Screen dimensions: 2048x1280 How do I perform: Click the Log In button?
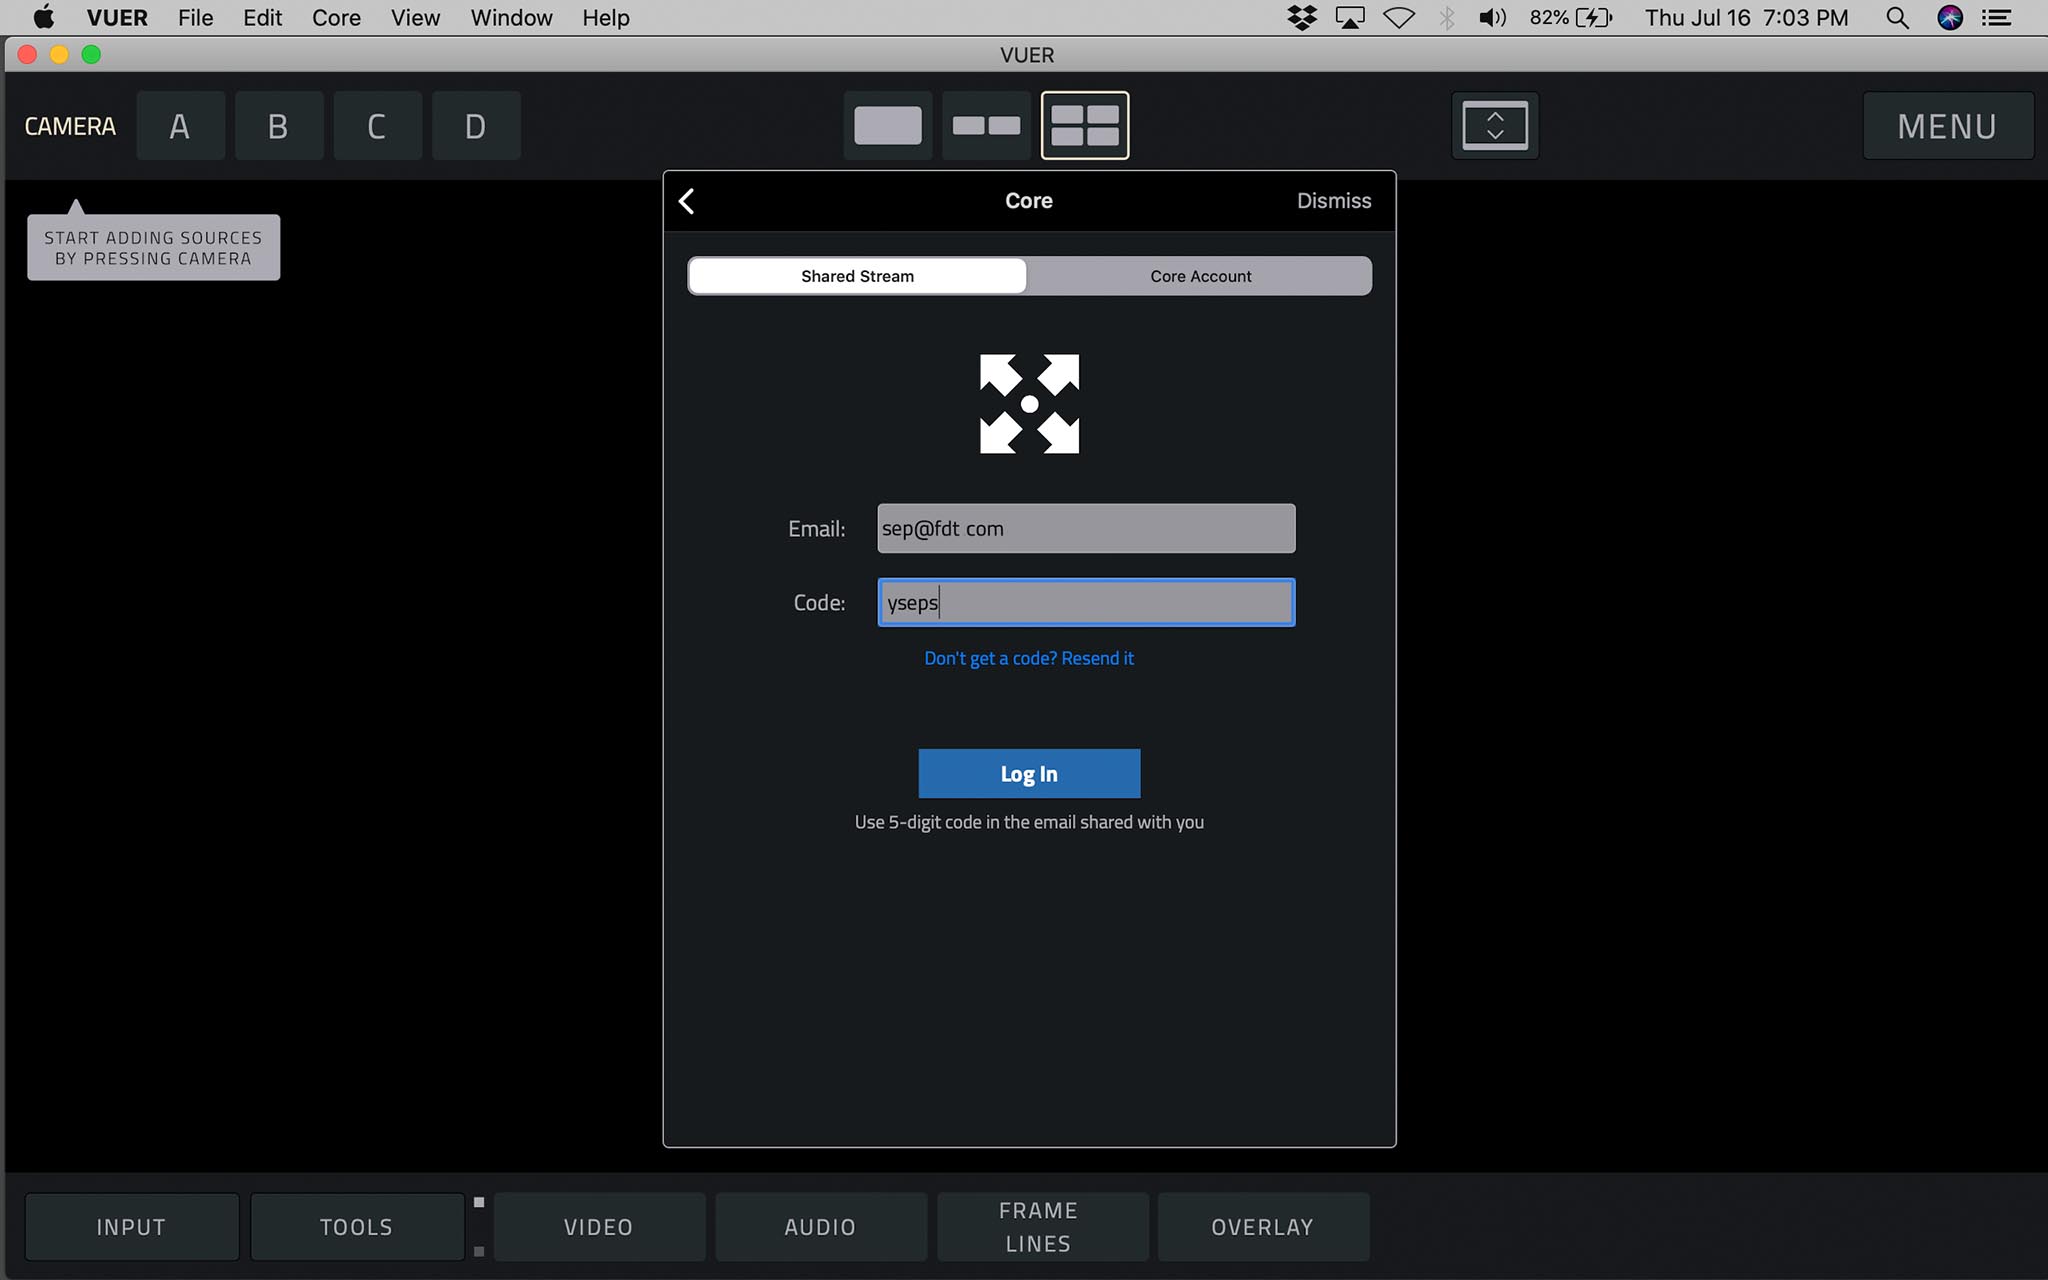[1029, 774]
